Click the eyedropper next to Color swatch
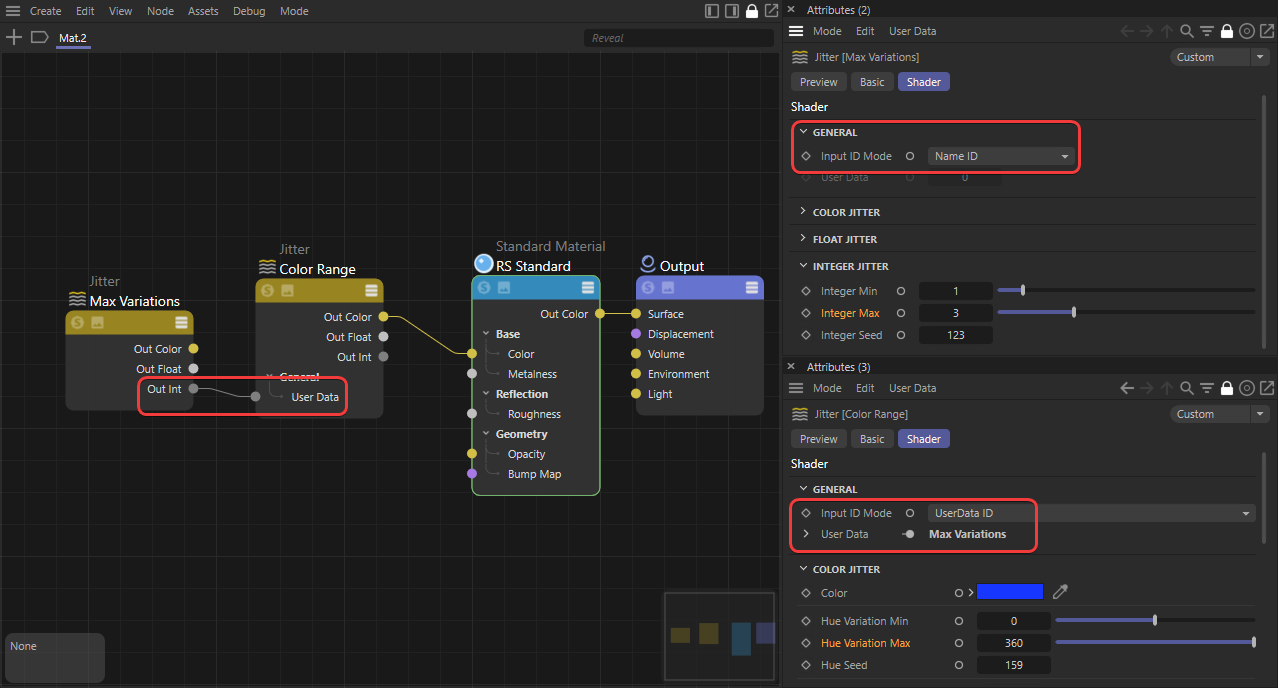1278x688 pixels. coord(1060,592)
